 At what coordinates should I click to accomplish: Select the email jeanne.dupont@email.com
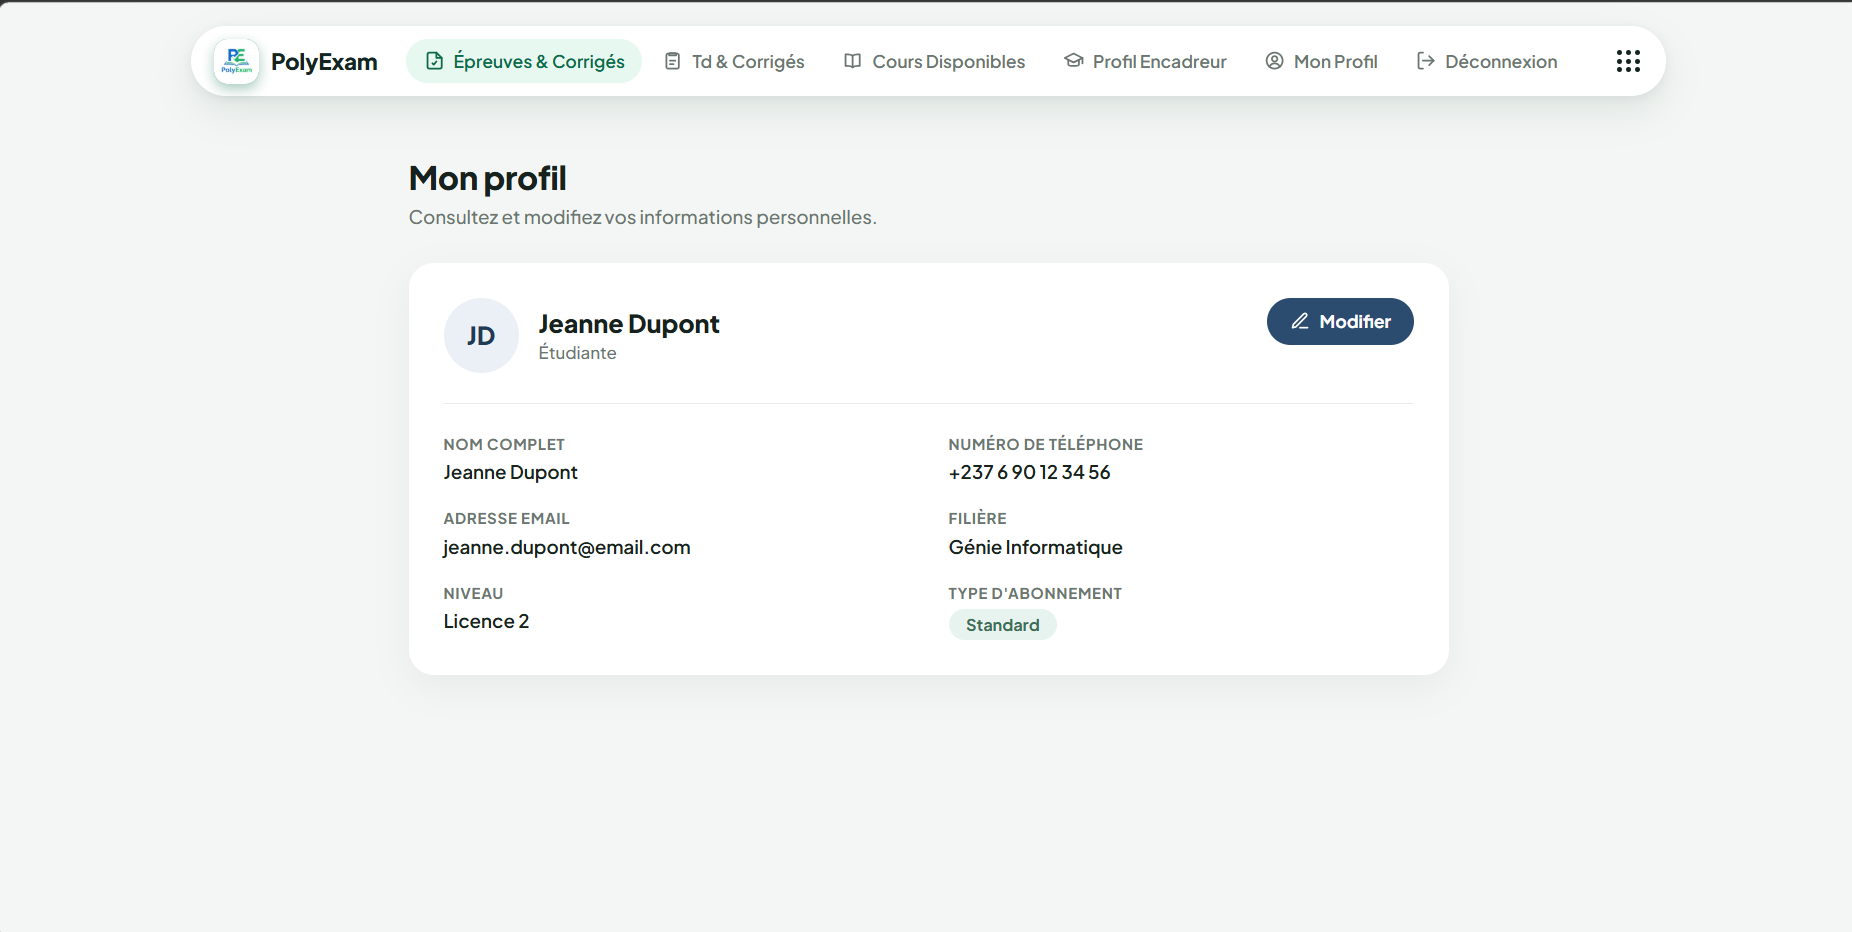coord(567,547)
